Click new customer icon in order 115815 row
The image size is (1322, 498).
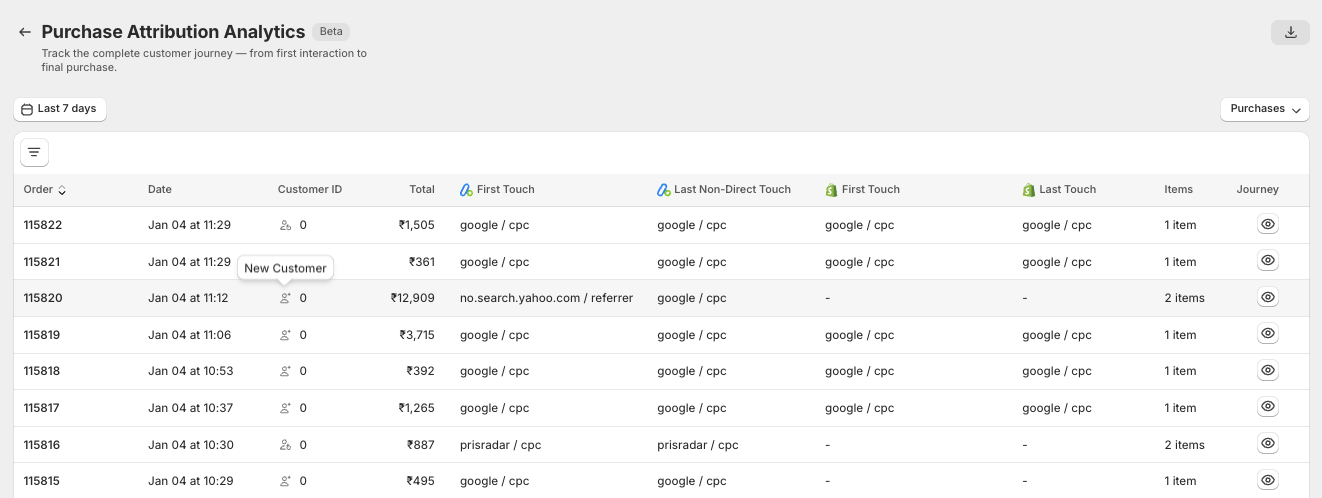pyautogui.click(x=285, y=481)
